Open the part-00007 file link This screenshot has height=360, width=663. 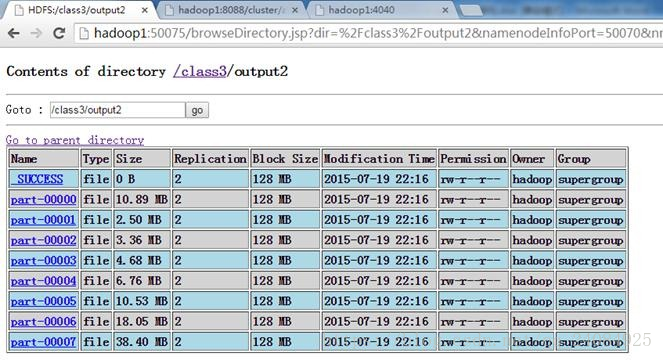pos(44,341)
